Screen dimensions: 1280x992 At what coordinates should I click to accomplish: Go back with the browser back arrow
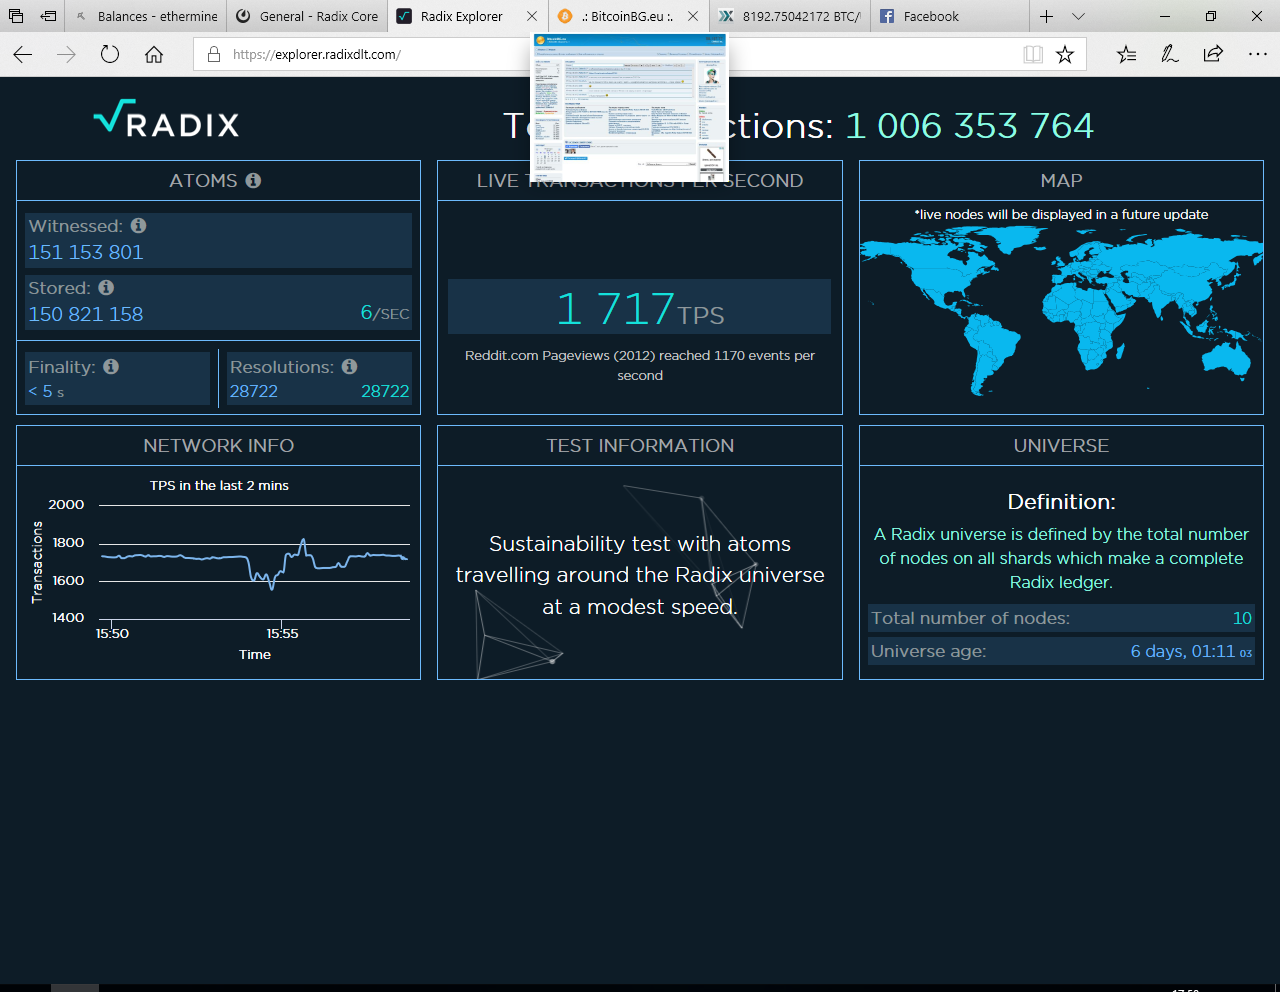pyautogui.click(x=22, y=54)
